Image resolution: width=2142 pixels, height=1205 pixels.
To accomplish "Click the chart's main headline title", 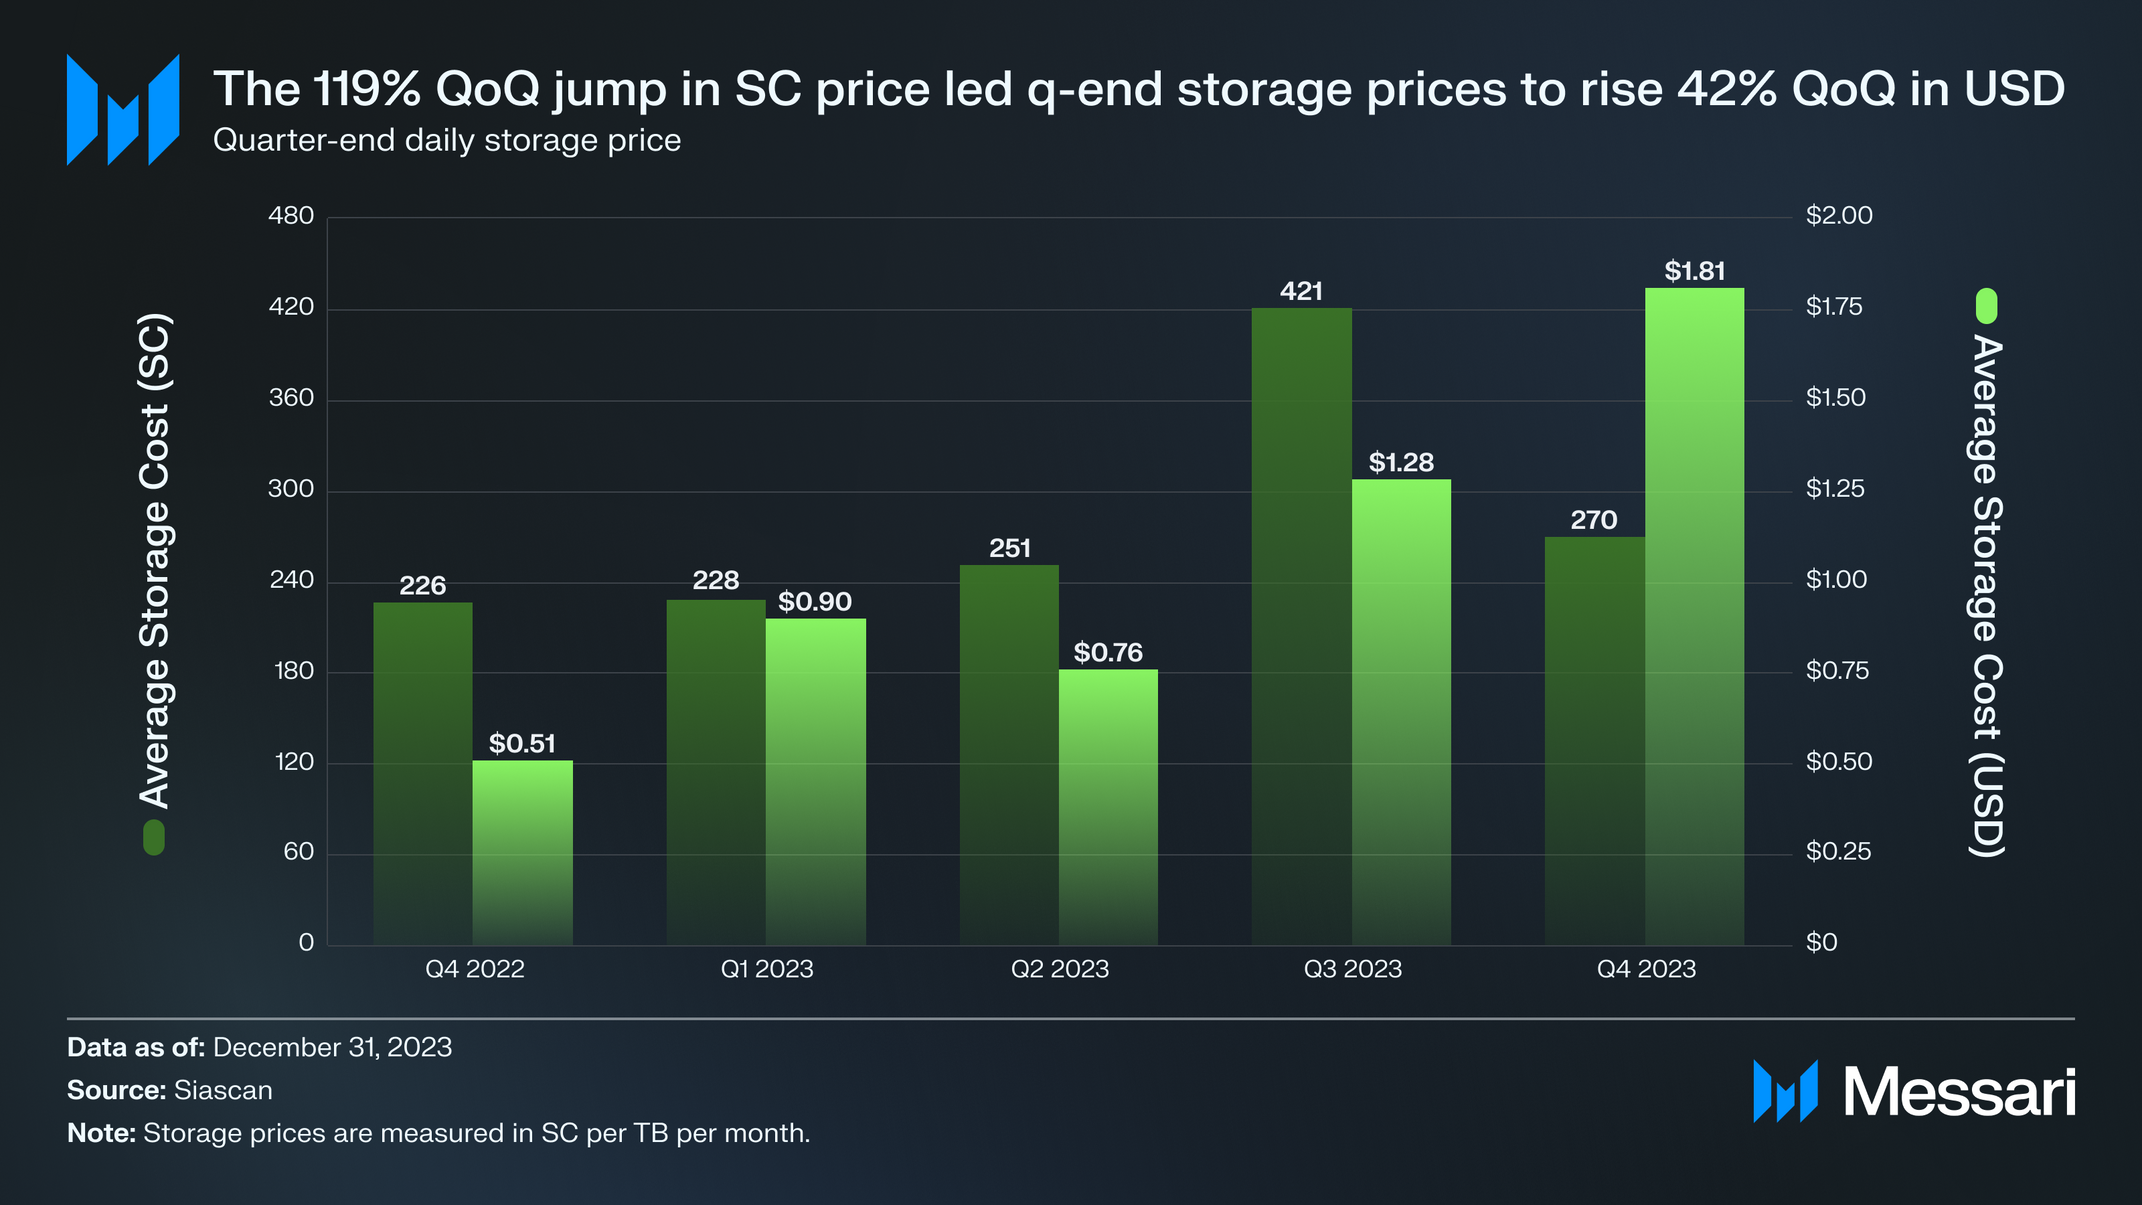I will coord(1138,89).
